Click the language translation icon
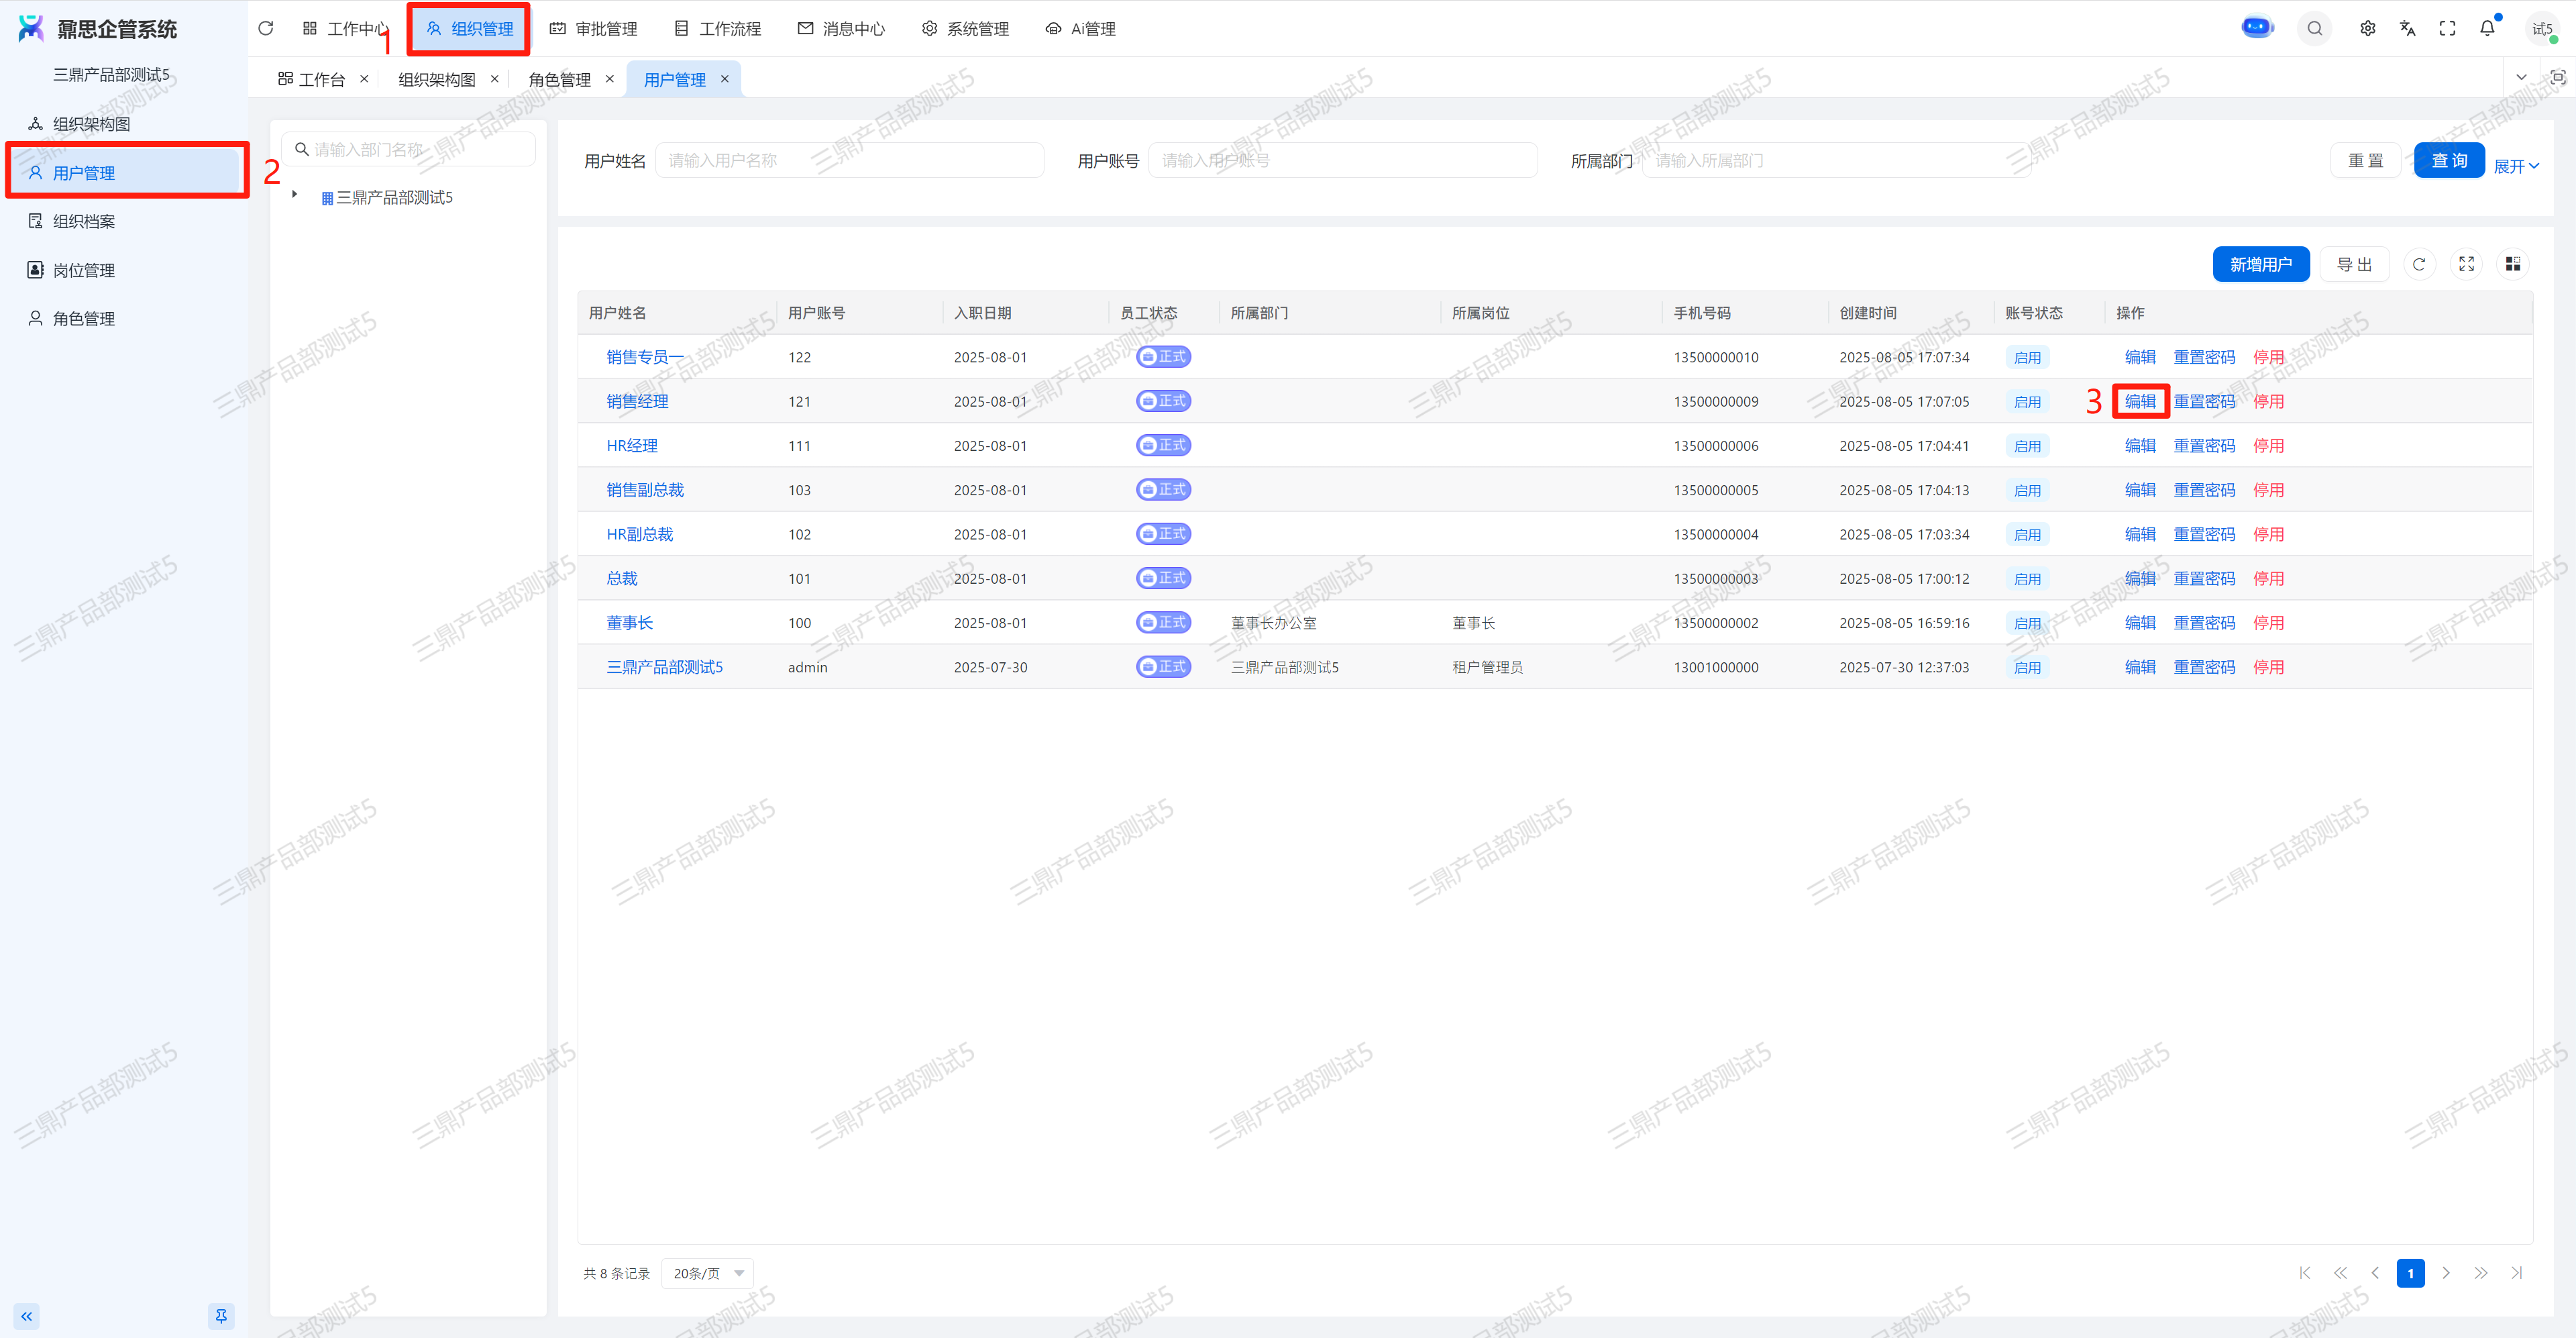 point(2407,28)
